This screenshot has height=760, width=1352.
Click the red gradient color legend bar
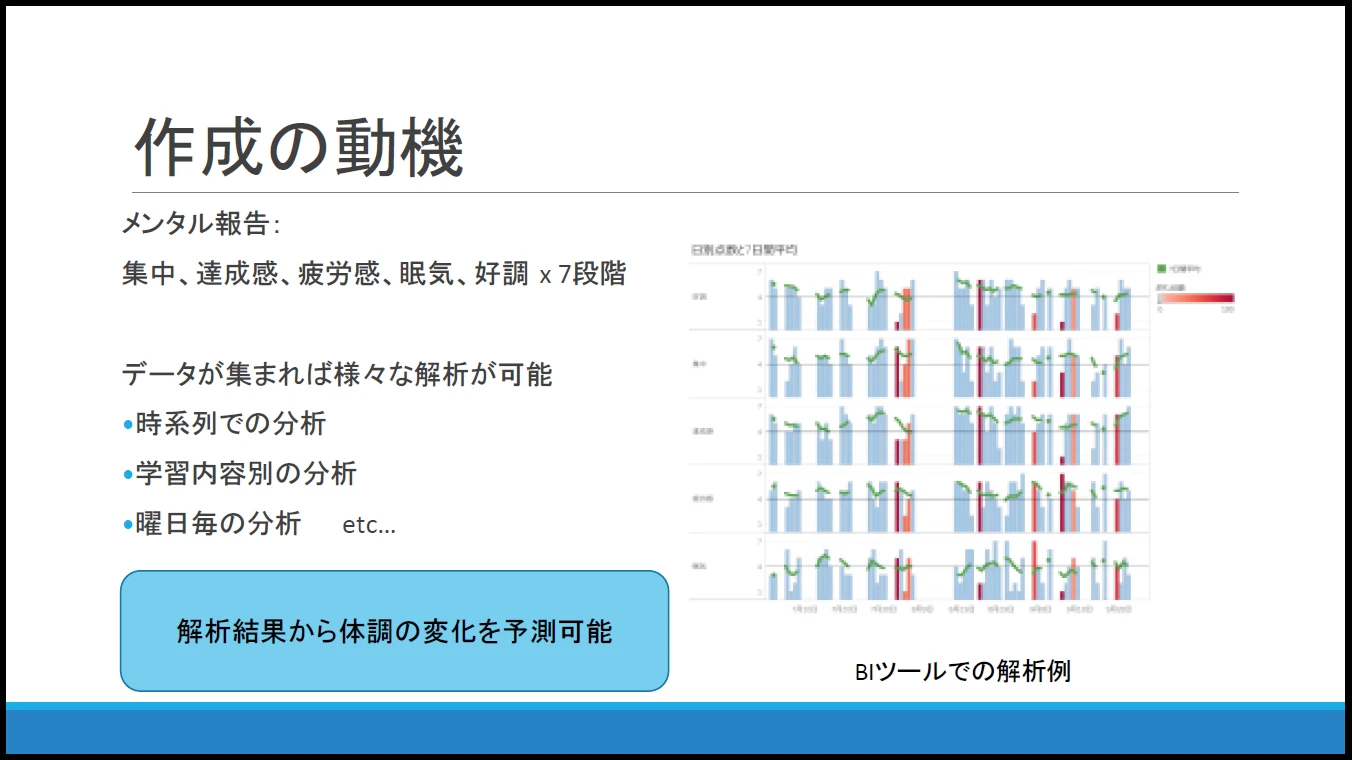point(1195,297)
